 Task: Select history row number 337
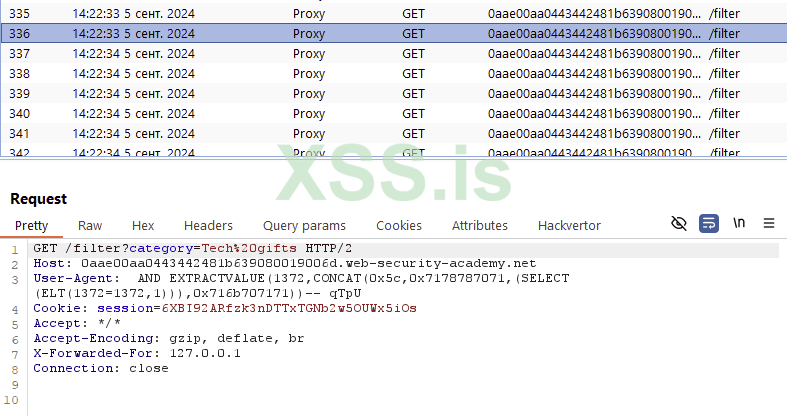click(x=394, y=54)
